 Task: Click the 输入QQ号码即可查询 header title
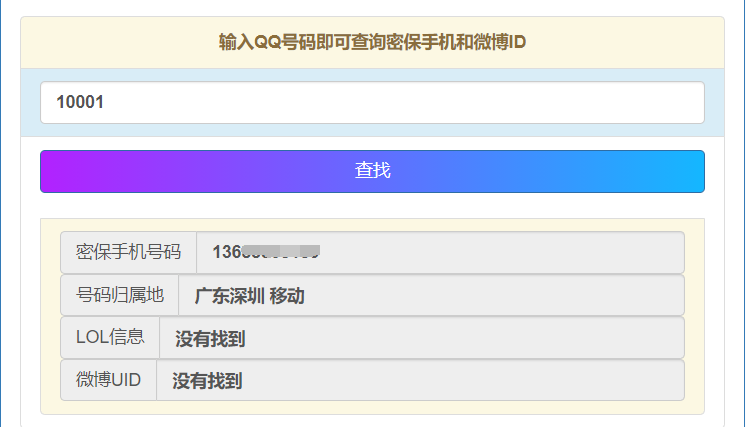tap(372, 42)
